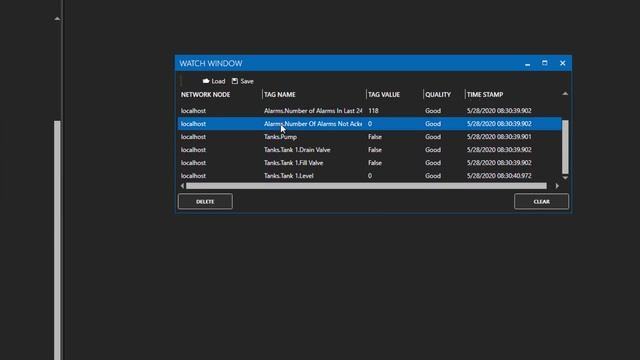640x360 pixels.
Task: Click the table scrollbar up arrow
Action: tap(565, 94)
